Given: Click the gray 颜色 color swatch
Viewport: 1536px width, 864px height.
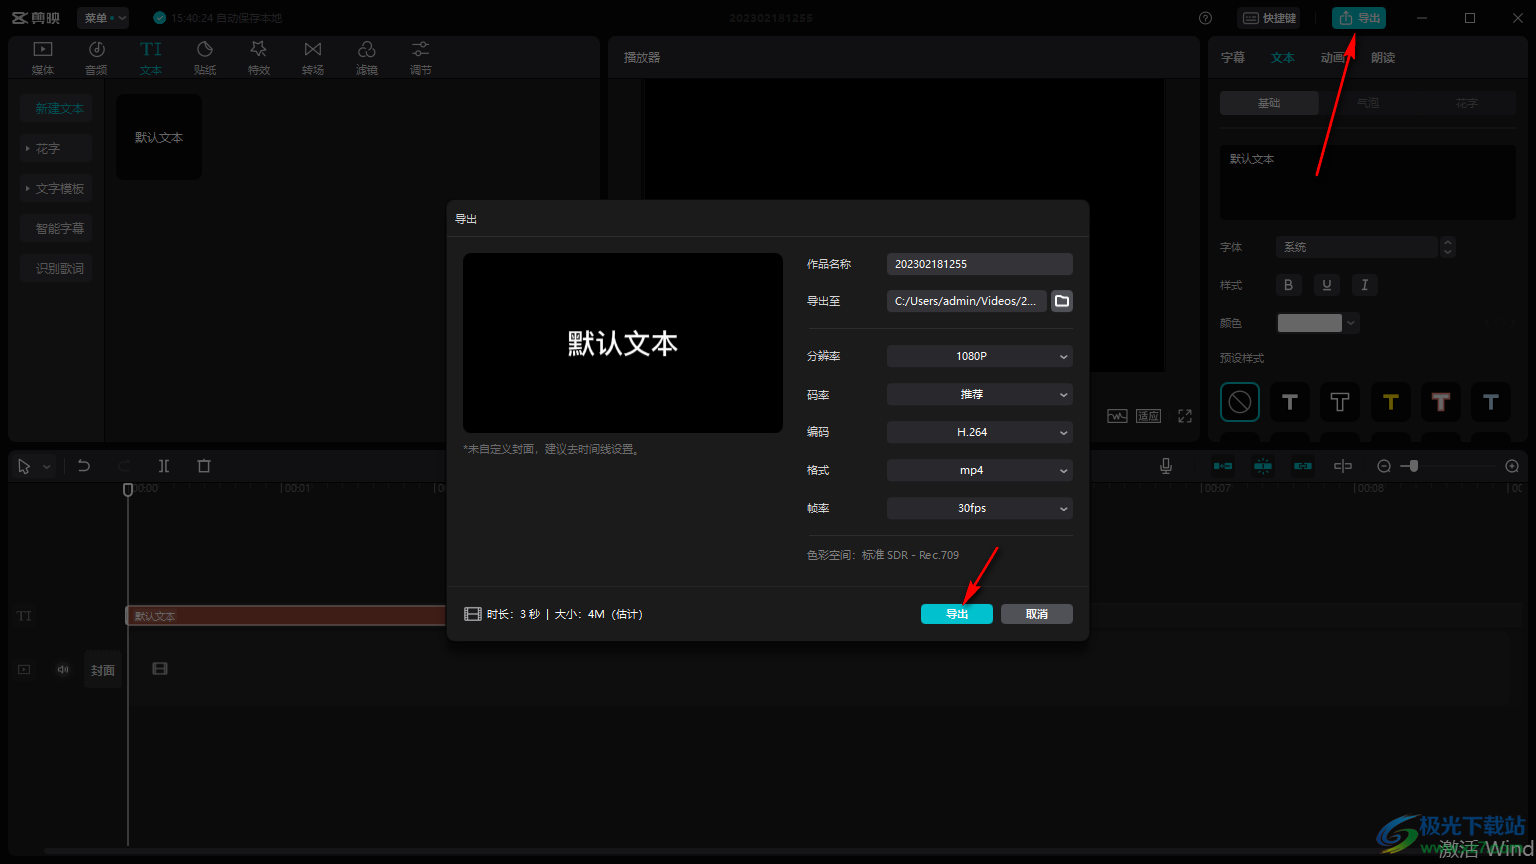Looking at the screenshot, I should [1310, 323].
